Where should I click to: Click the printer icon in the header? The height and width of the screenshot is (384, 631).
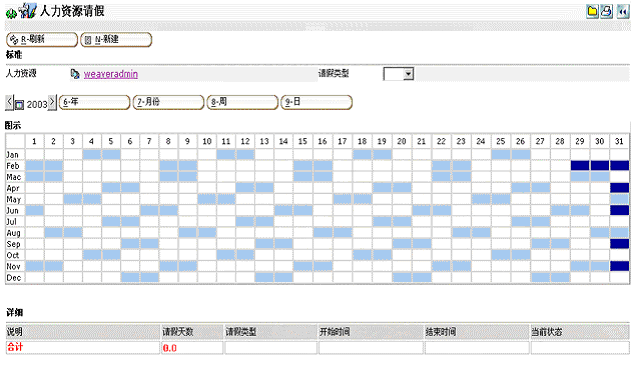pyautogui.click(x=606, y=11)
